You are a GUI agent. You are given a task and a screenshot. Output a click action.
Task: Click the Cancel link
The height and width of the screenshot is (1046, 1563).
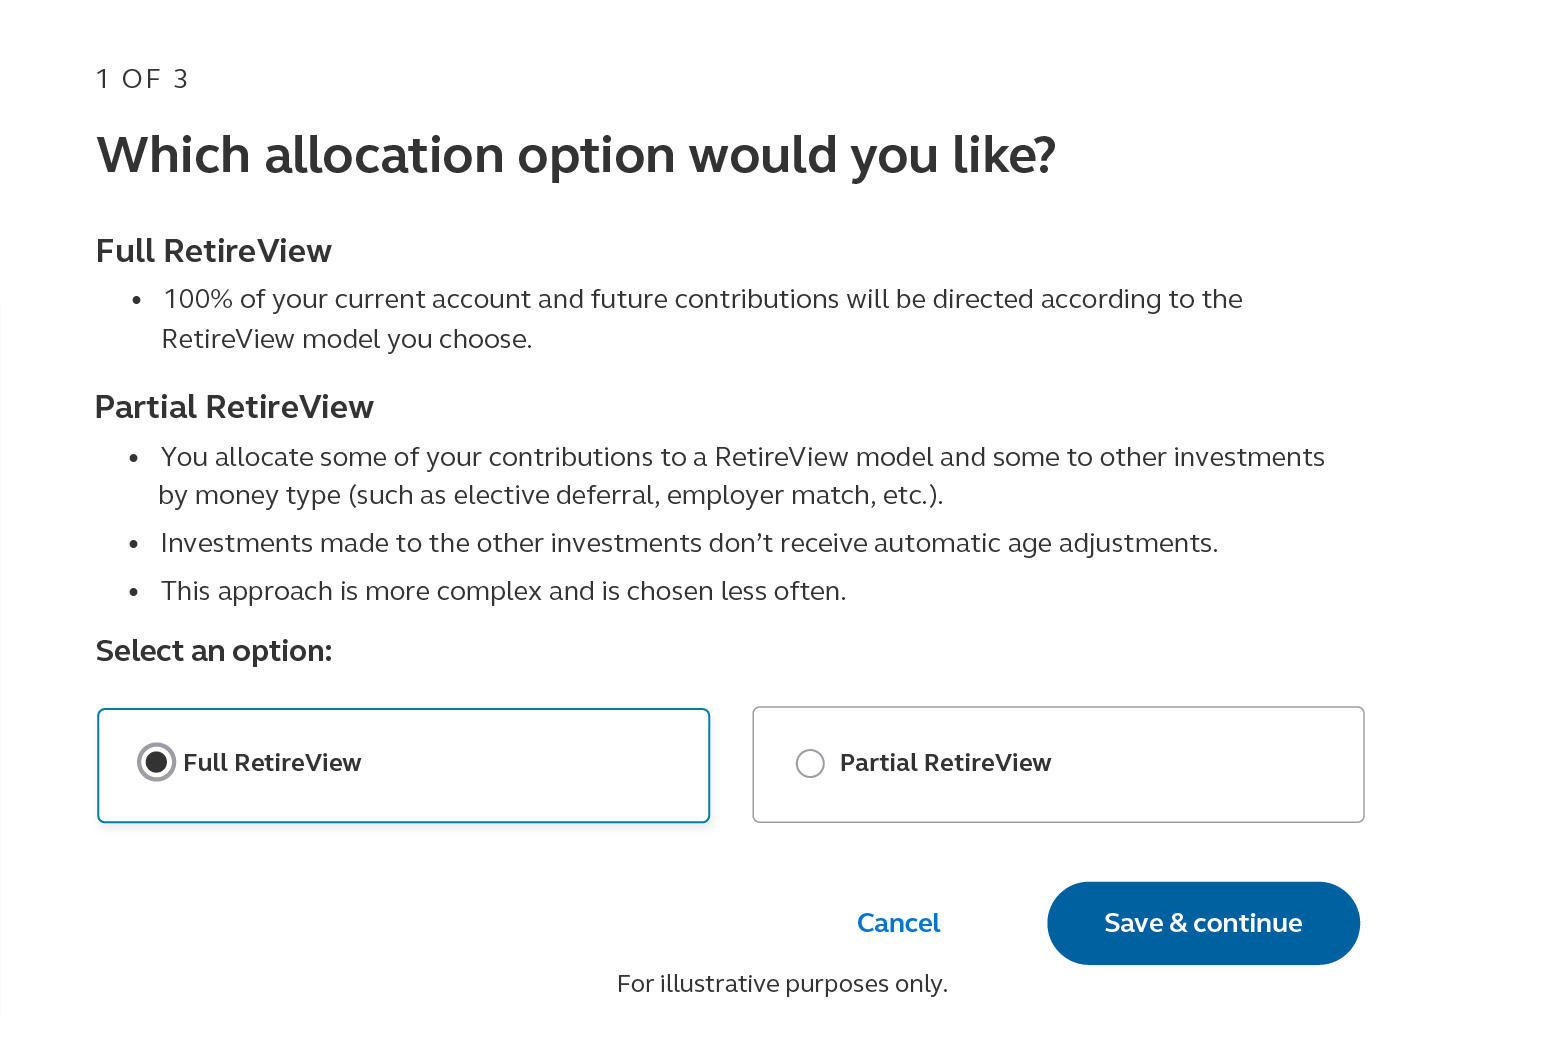tap(897, 922)
